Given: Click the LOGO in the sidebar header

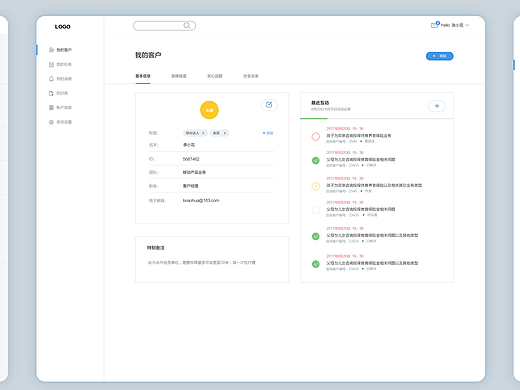Looking at the screenshot, I should (x=63, y=27).
